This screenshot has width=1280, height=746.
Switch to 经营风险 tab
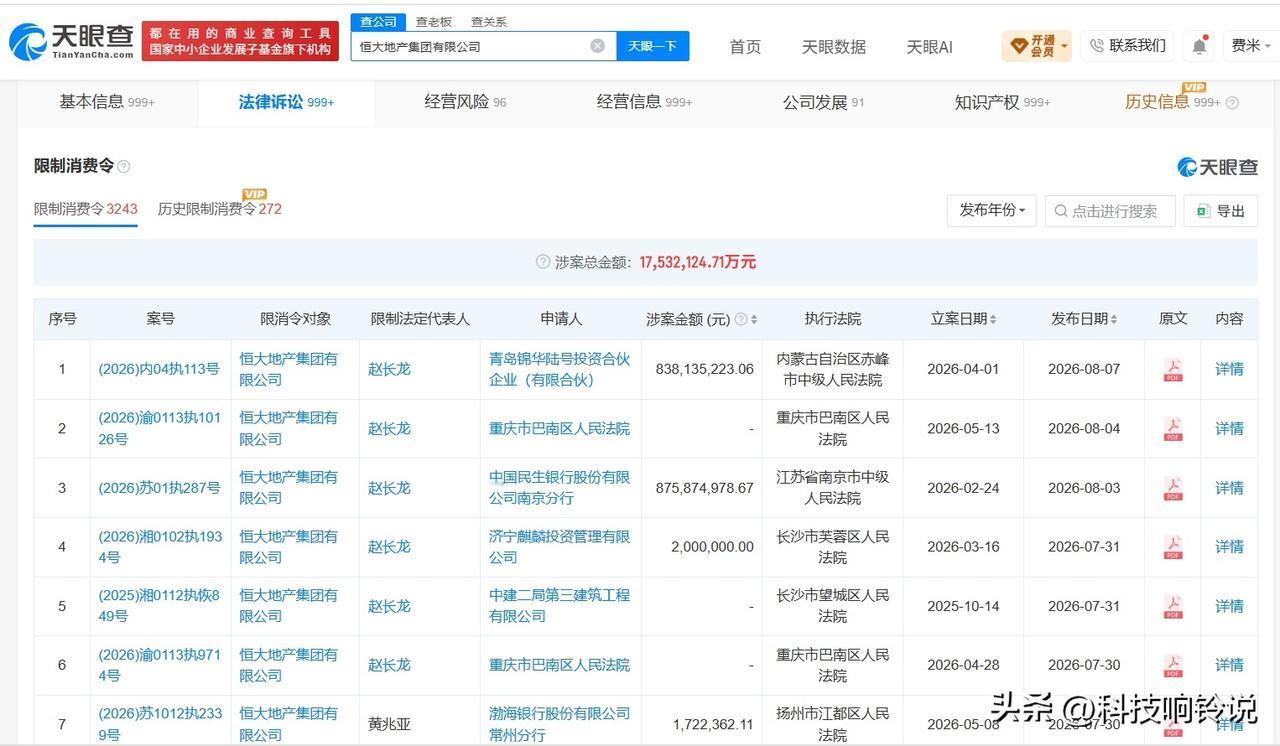click(465, 102)
